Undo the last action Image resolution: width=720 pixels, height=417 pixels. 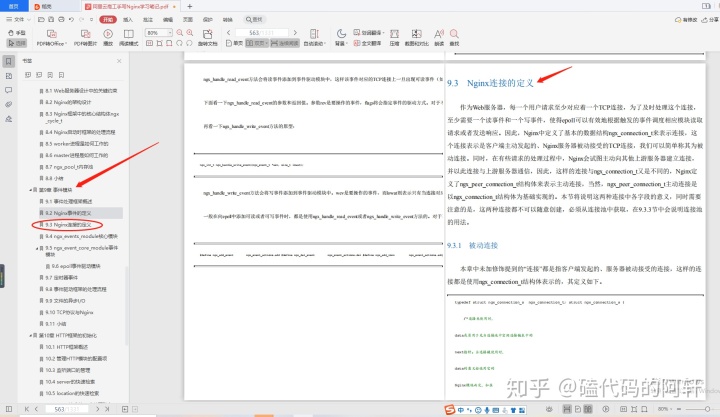(71, 19)
